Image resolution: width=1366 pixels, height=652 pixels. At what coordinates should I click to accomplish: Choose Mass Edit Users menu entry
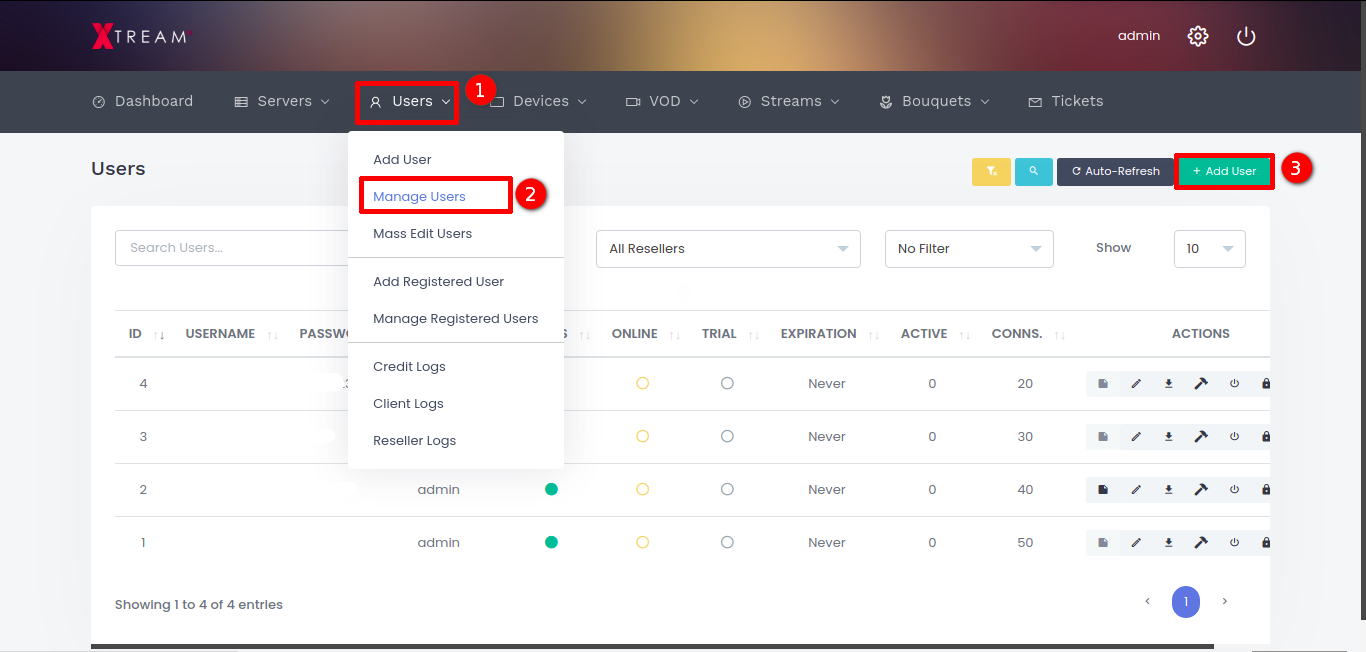[x=422, y=234]
